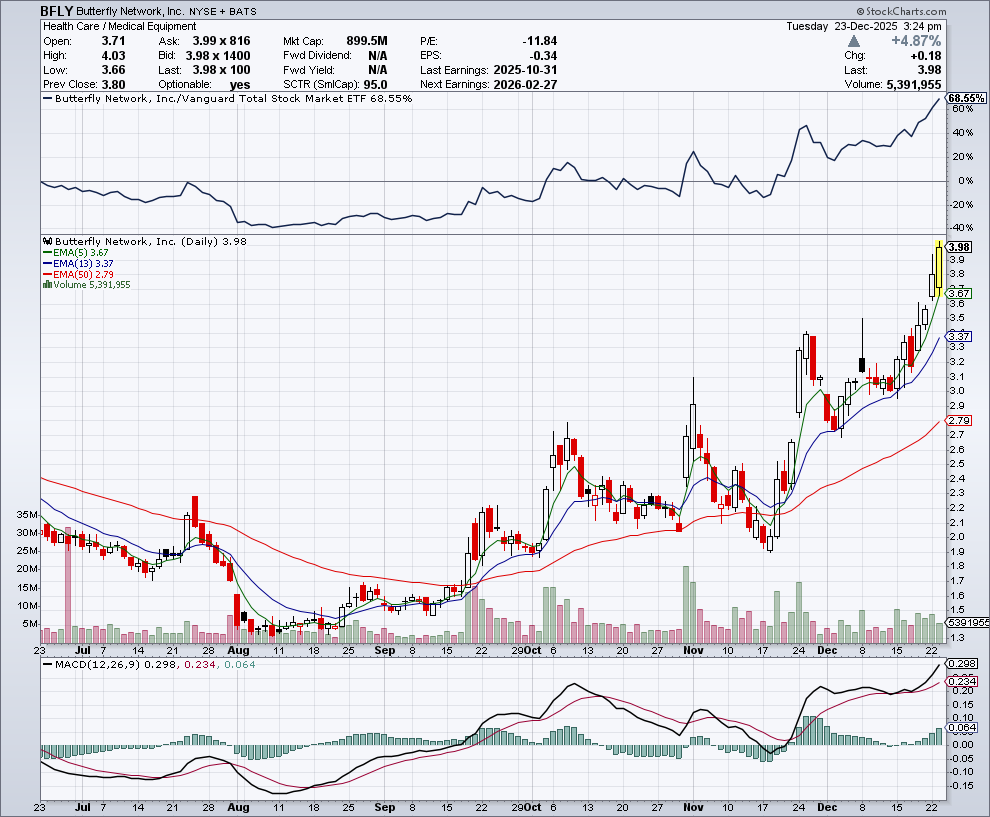Click the Ask quote 3.99 x 816
The image size is (990, 817).
222,40
